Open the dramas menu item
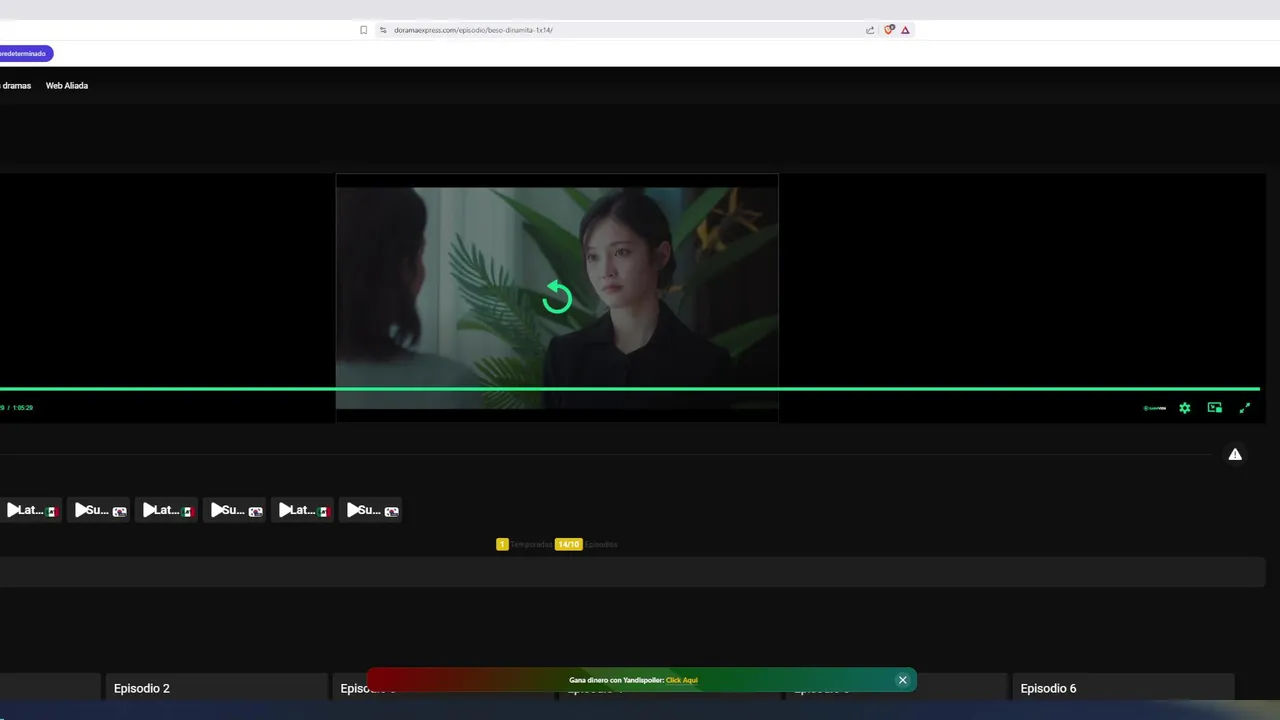 pos(16,86)
